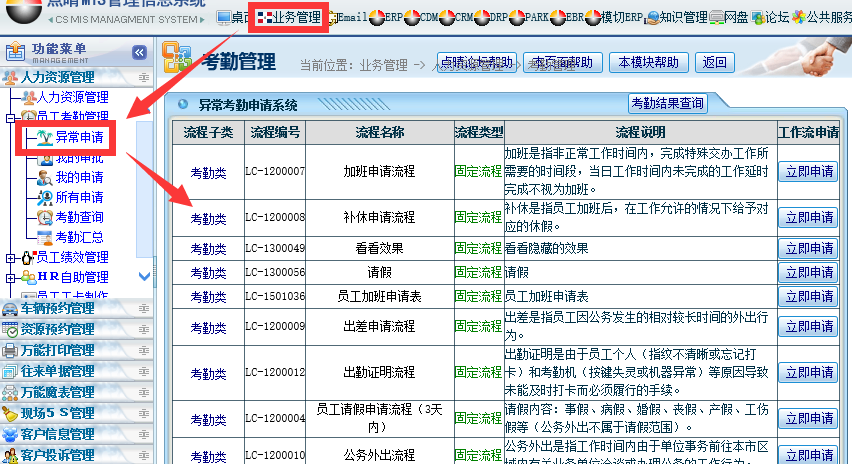Click the 考勤类 link in 请假 row
Viewport: 852px width, 464px height.
pos(208,272)
